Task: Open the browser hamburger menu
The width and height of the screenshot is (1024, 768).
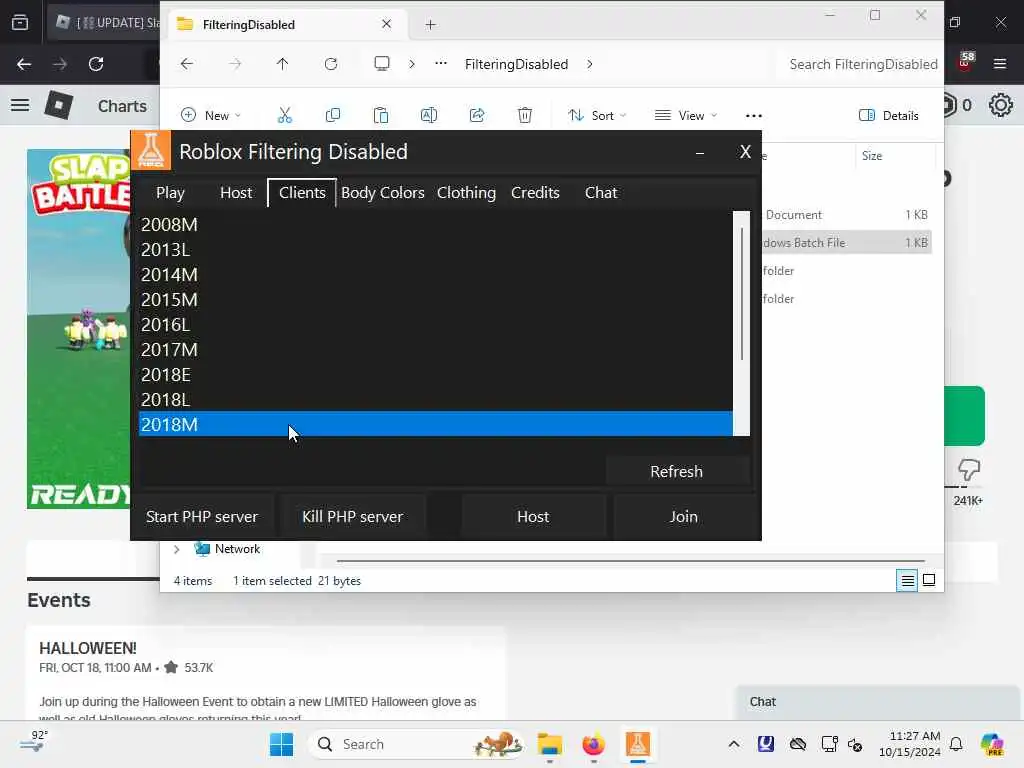Action: [x=1000, y=64]
